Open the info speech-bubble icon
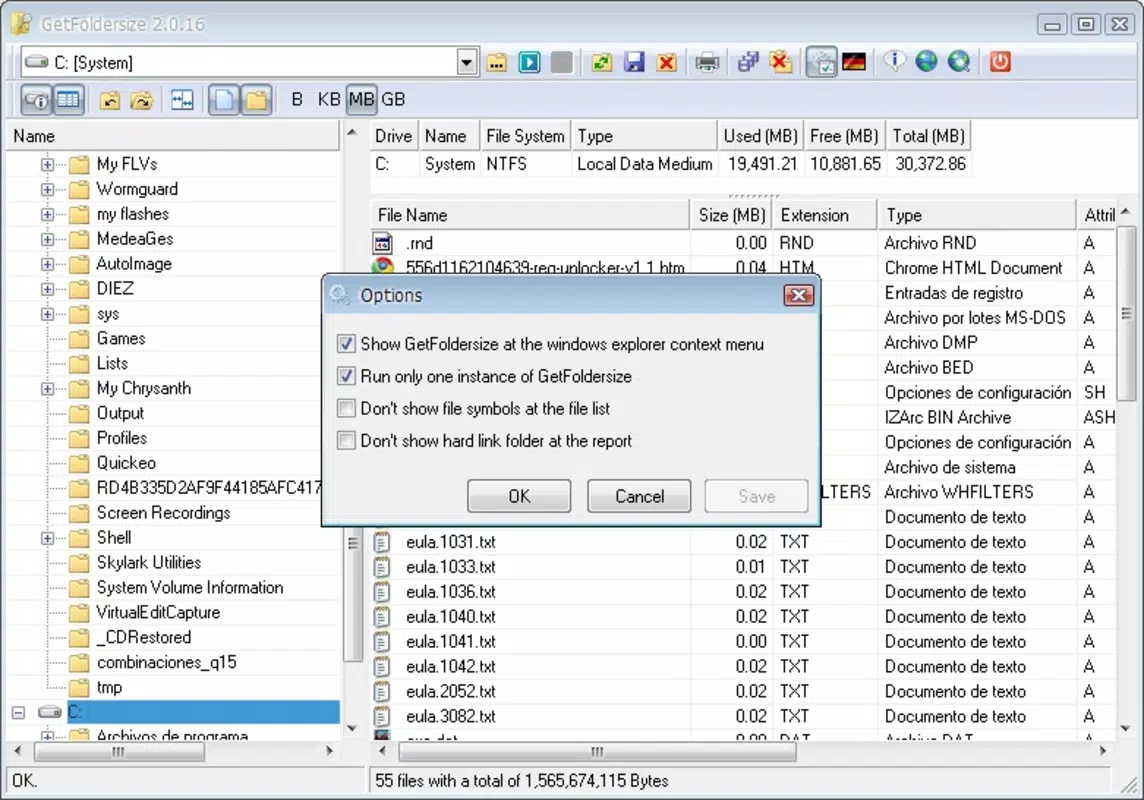Image resolution: width=1144 pixels, height=800 pixels. pos(894,63)
